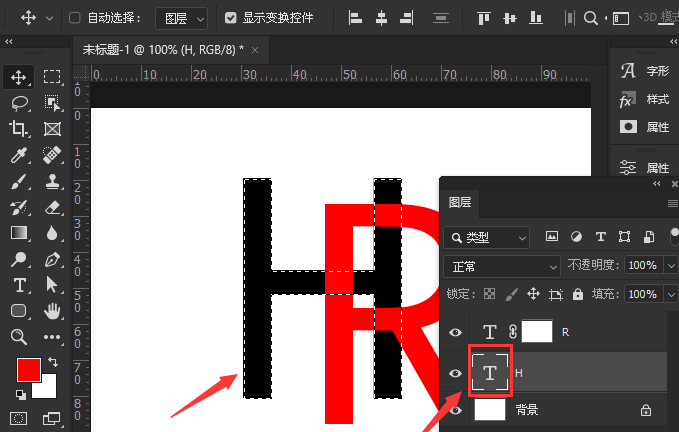Open the 图层 auto-select target dropdown

[x=182, y=18]
